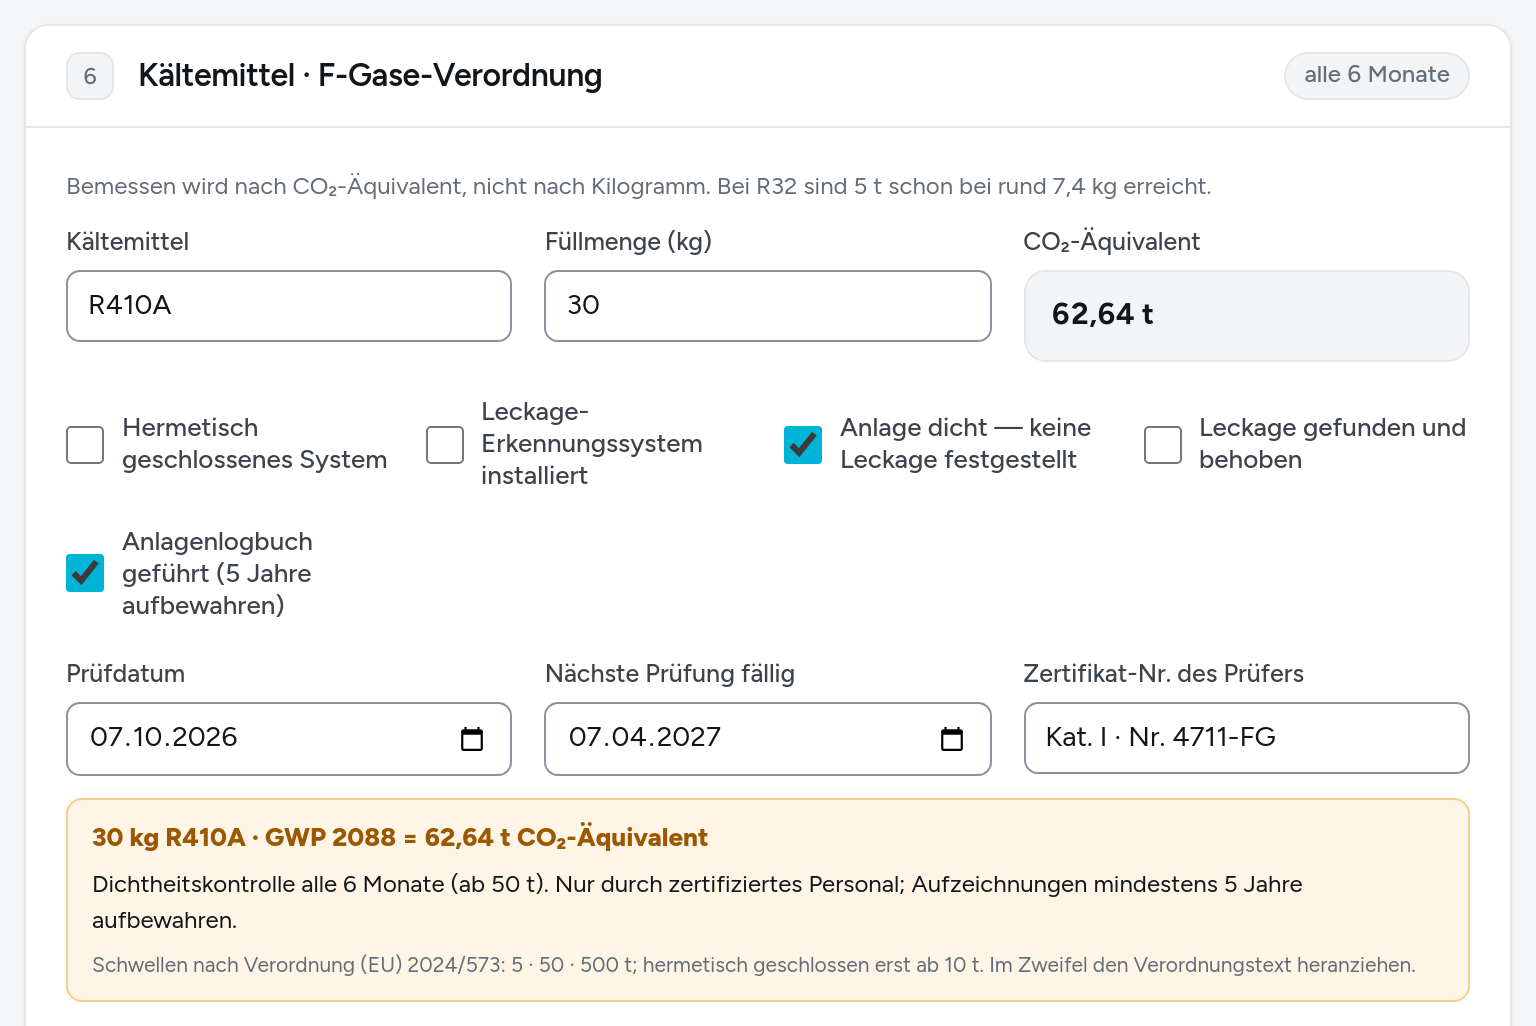Focus the Füllmenge (kg) field
1536x1026 pixels.
[768, 306]
